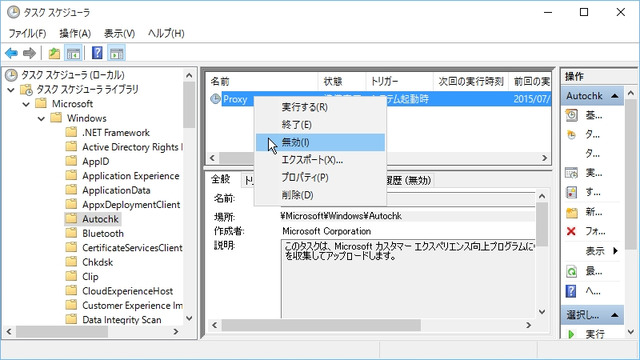Click the green refresh icon in the Actions pane

pos(571,271)
